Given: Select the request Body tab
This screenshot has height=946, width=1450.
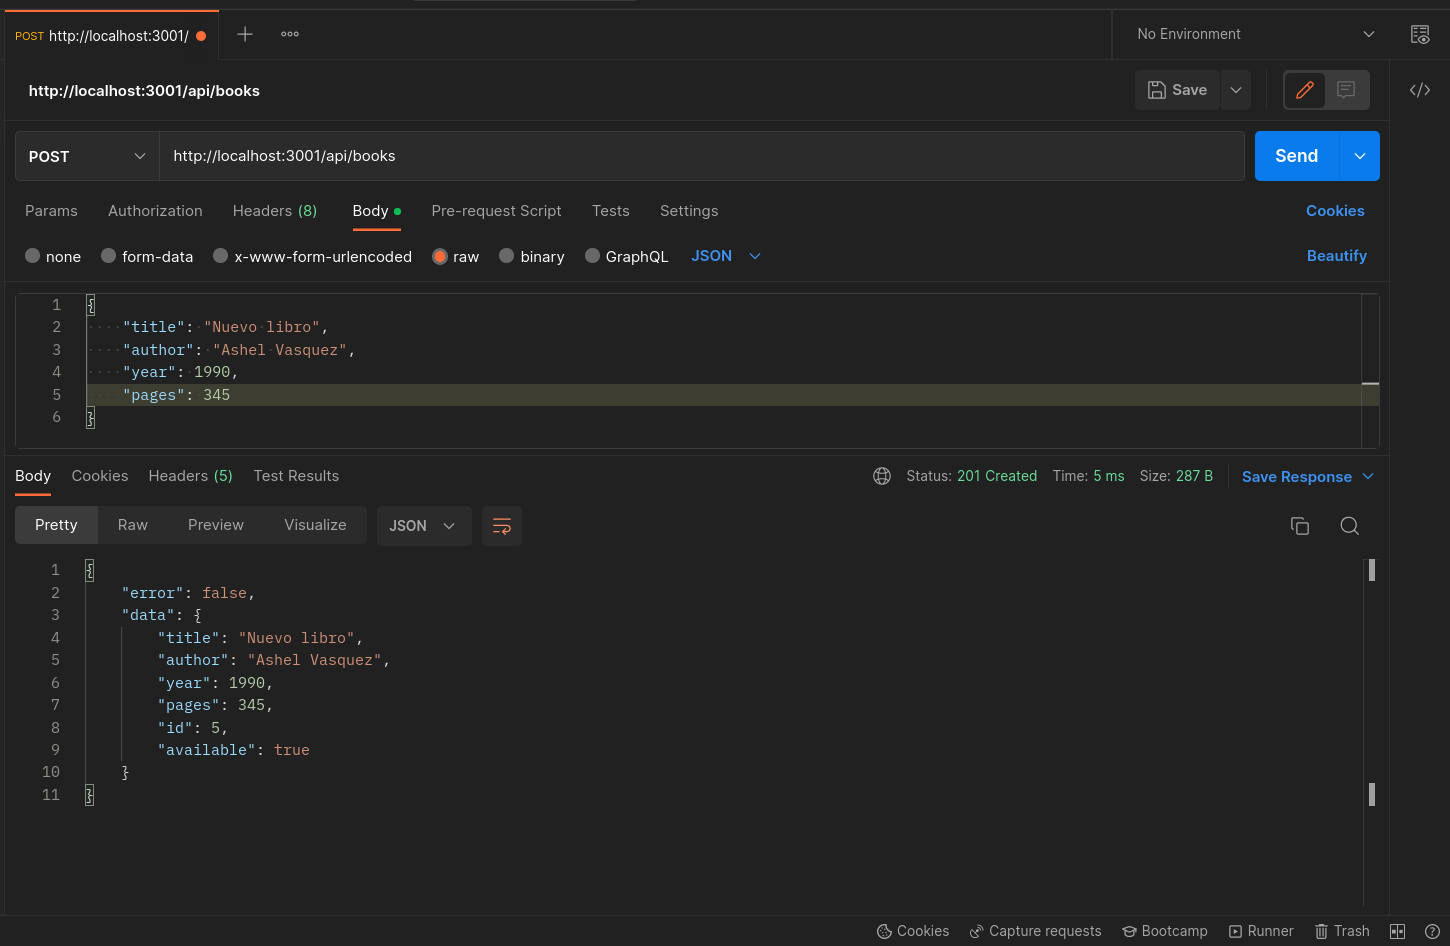Looking at the screenshot, I should click(376, 211).
